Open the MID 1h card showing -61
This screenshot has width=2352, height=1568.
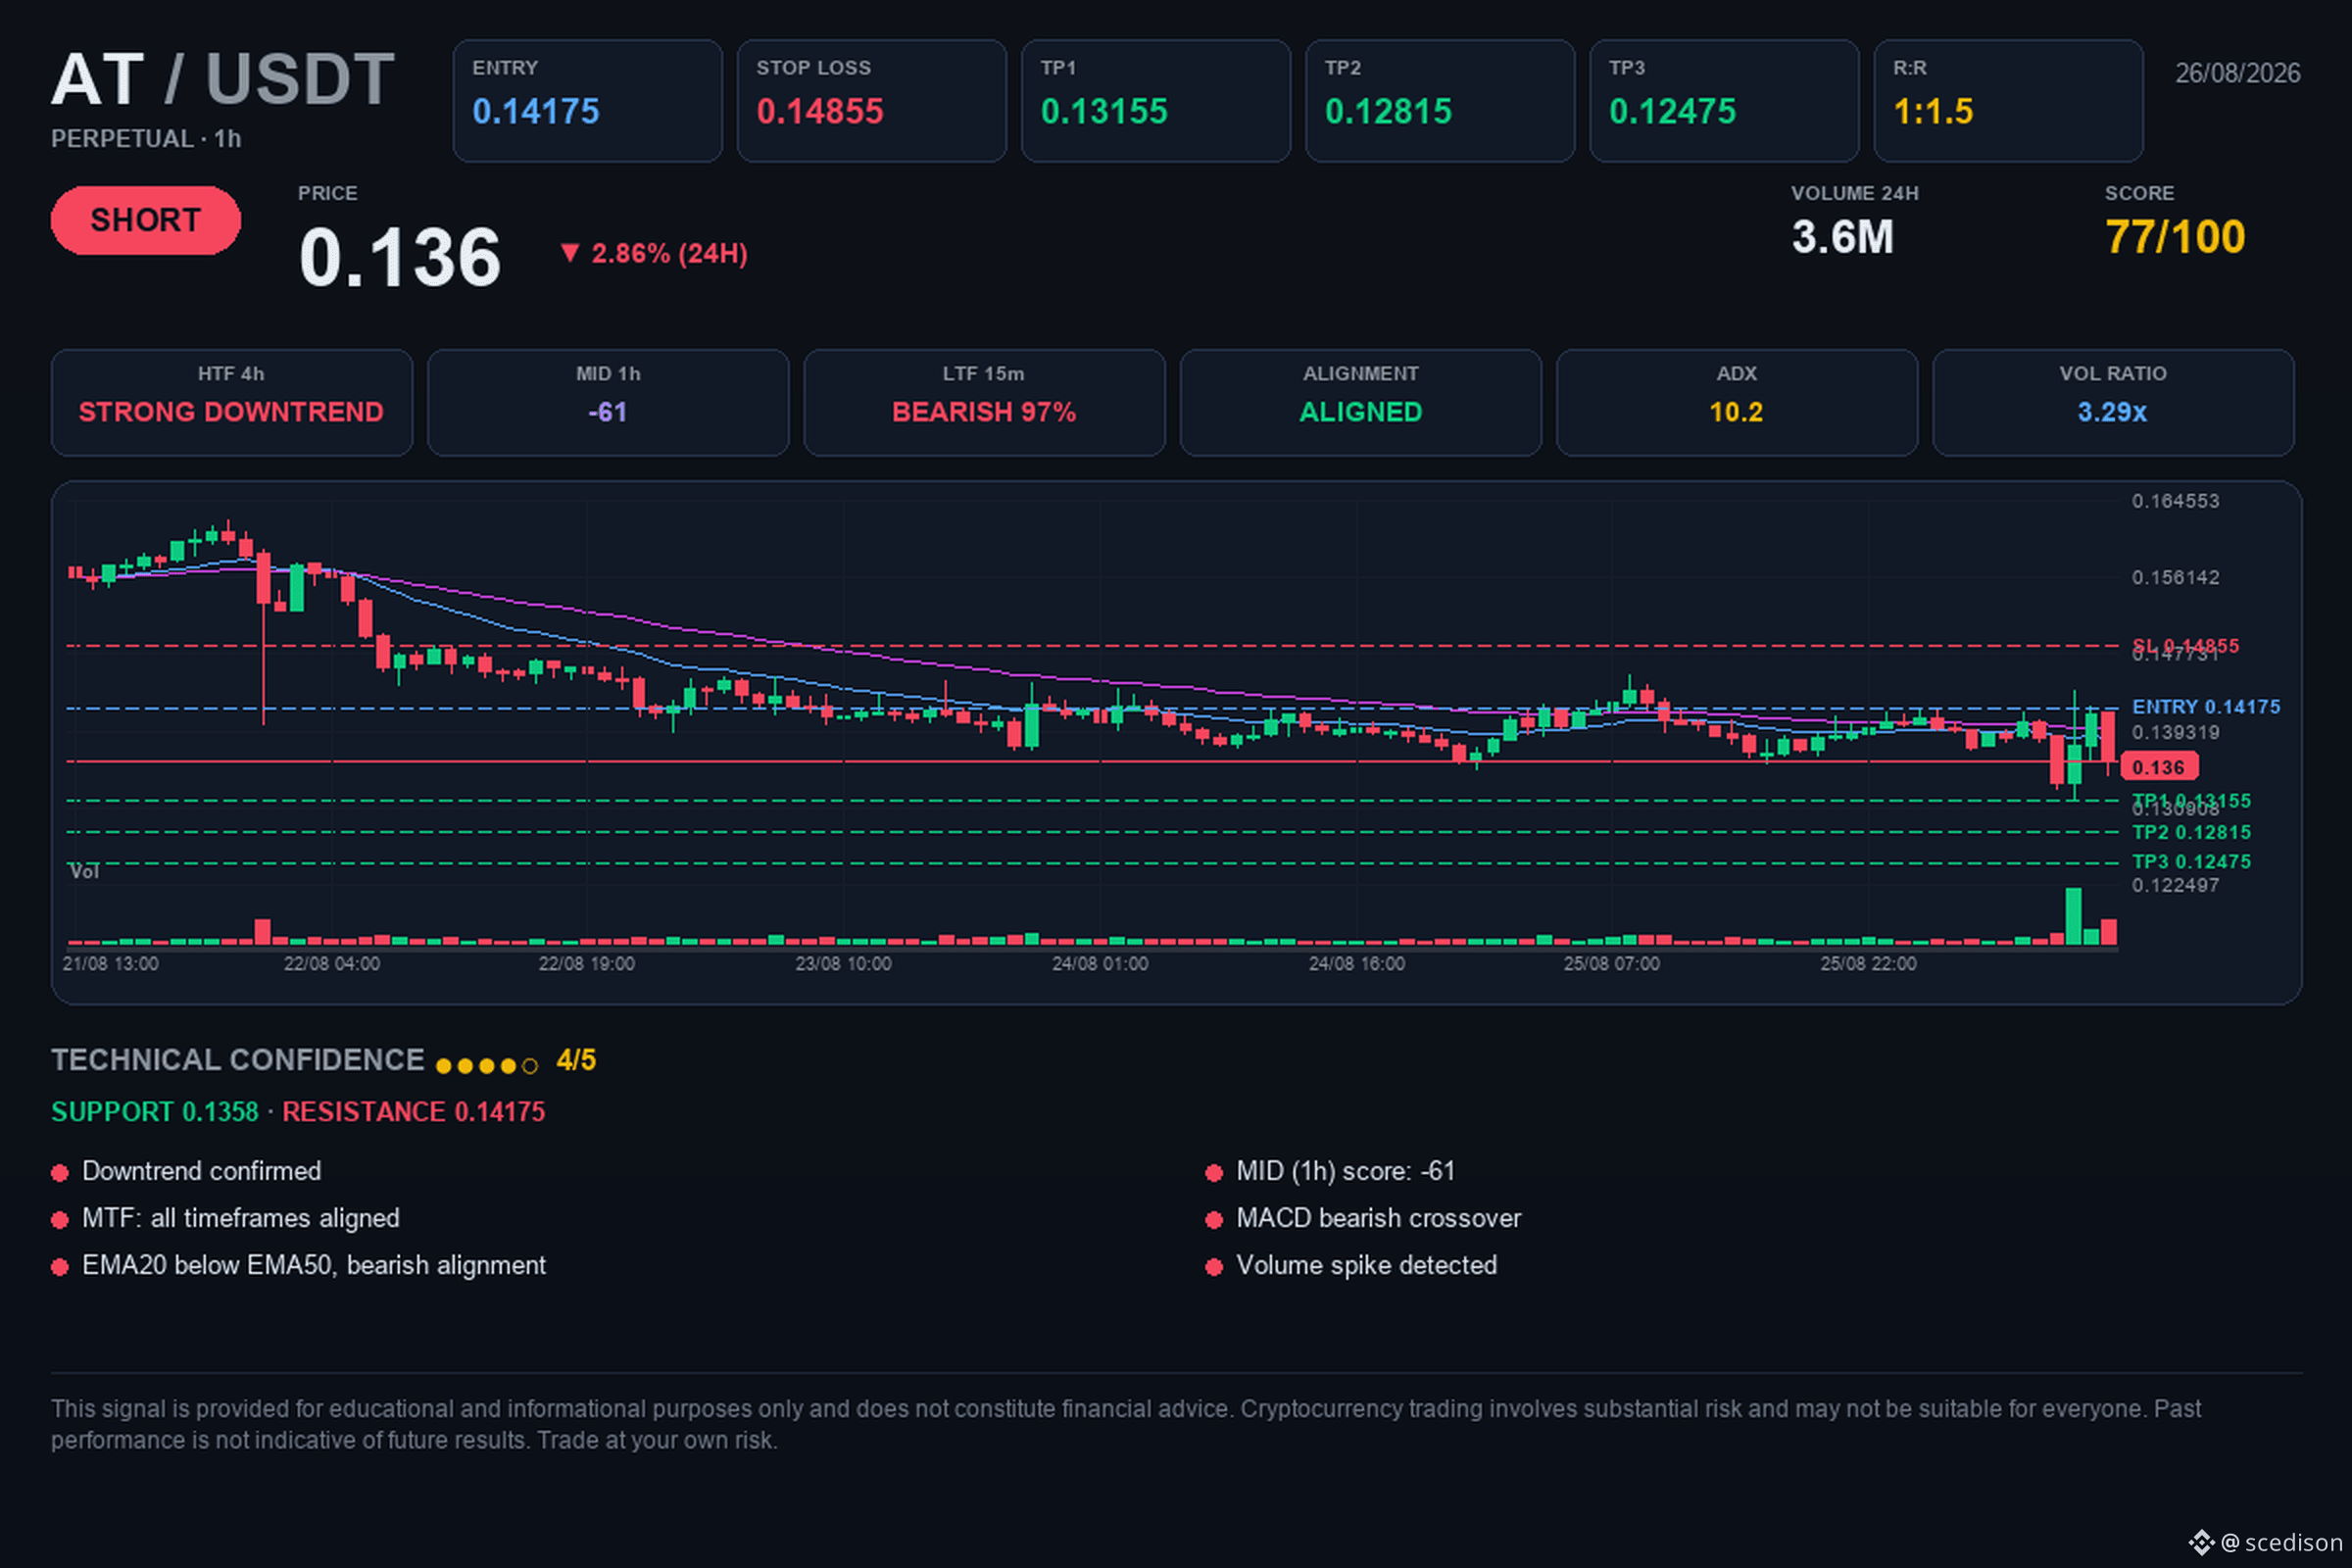(x=608, y=402)
